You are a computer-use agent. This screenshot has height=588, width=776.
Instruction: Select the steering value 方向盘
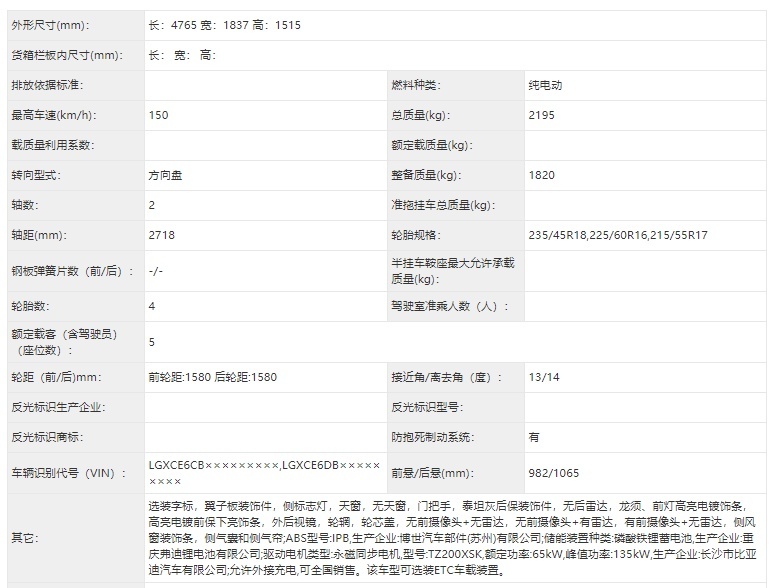(x=165, y=175)
